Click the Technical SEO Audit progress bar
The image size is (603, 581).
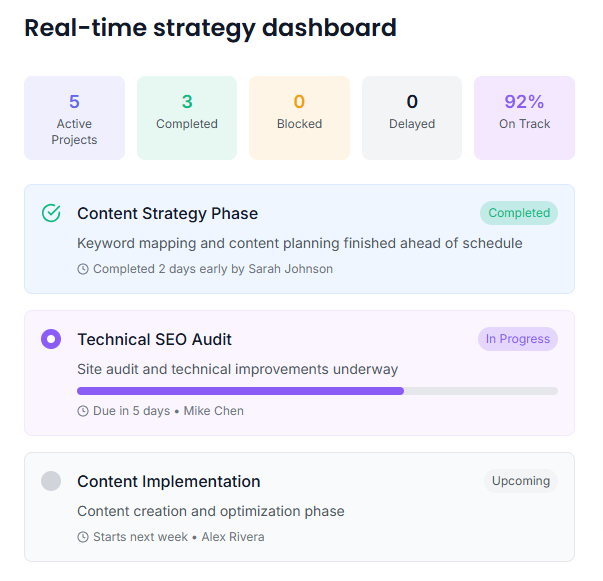tap(317, 391)
